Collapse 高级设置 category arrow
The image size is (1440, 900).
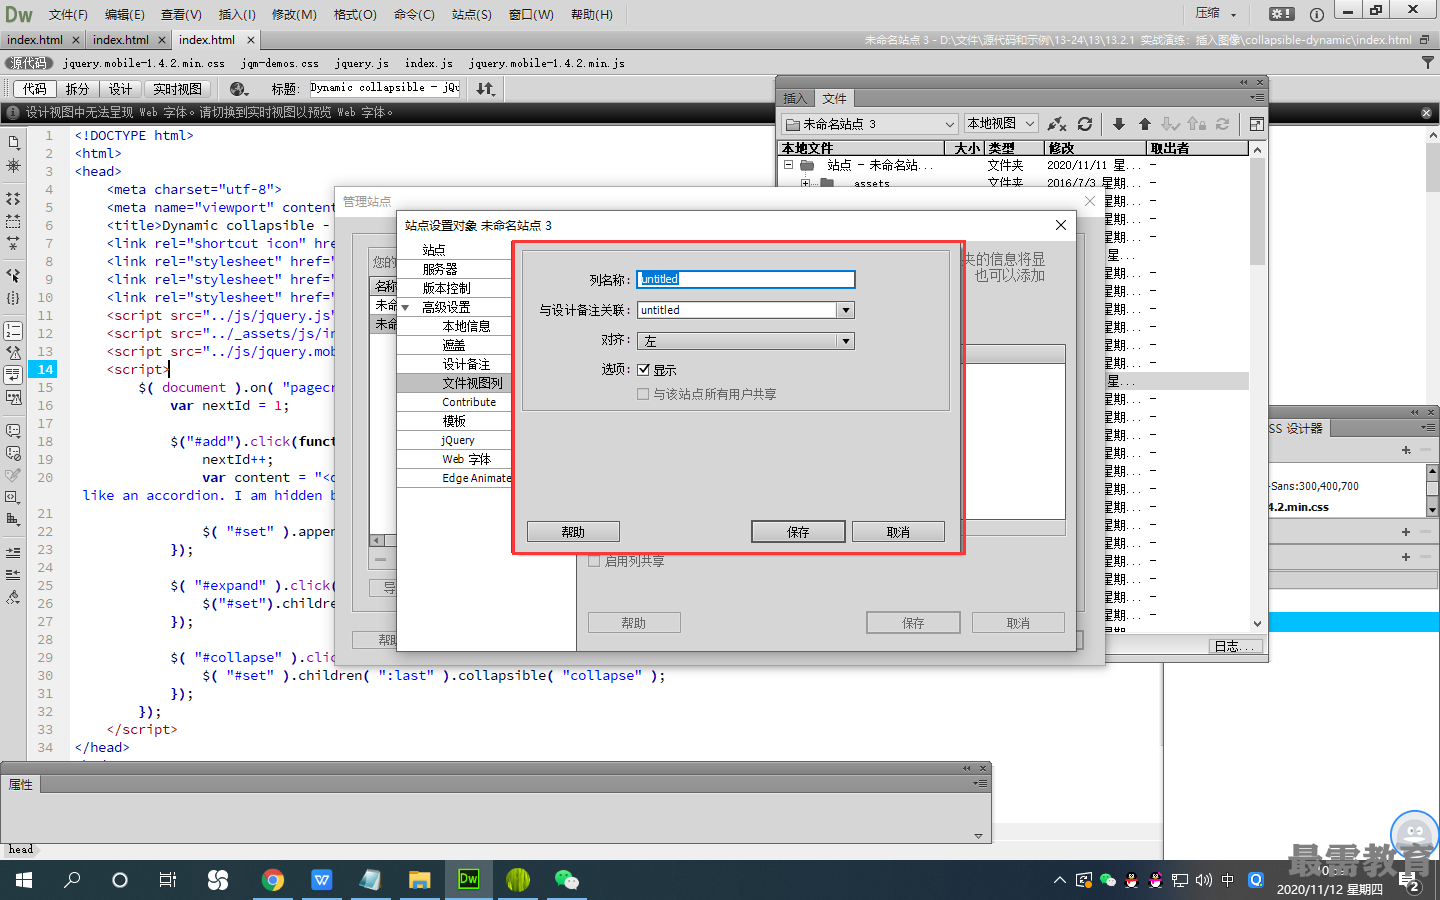click(405, 308)
